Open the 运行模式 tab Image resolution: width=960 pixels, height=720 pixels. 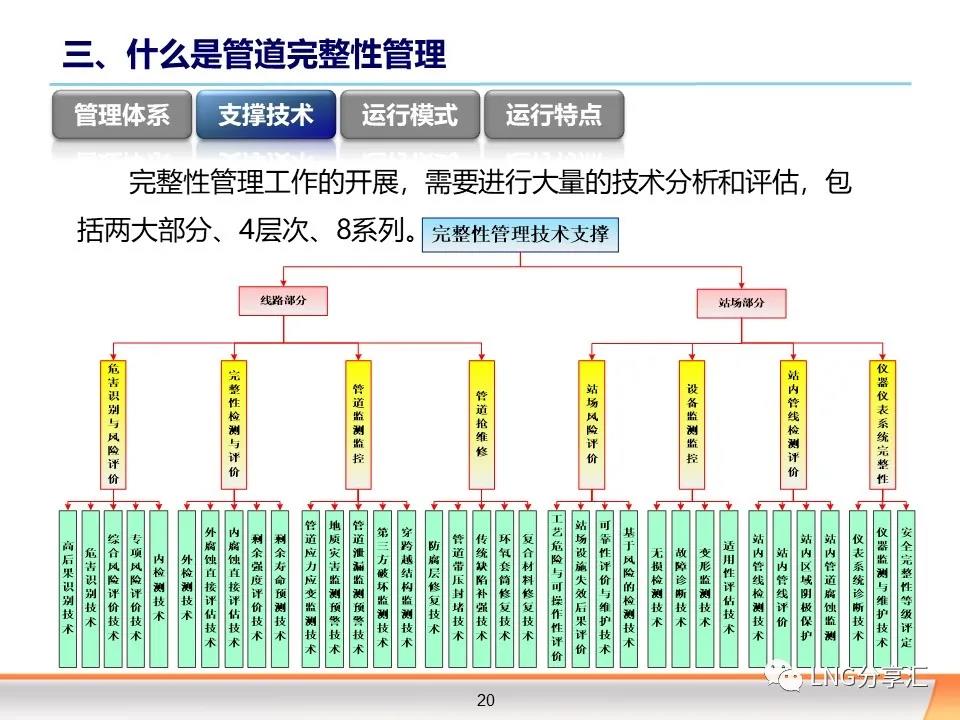(x=410, y=114)
